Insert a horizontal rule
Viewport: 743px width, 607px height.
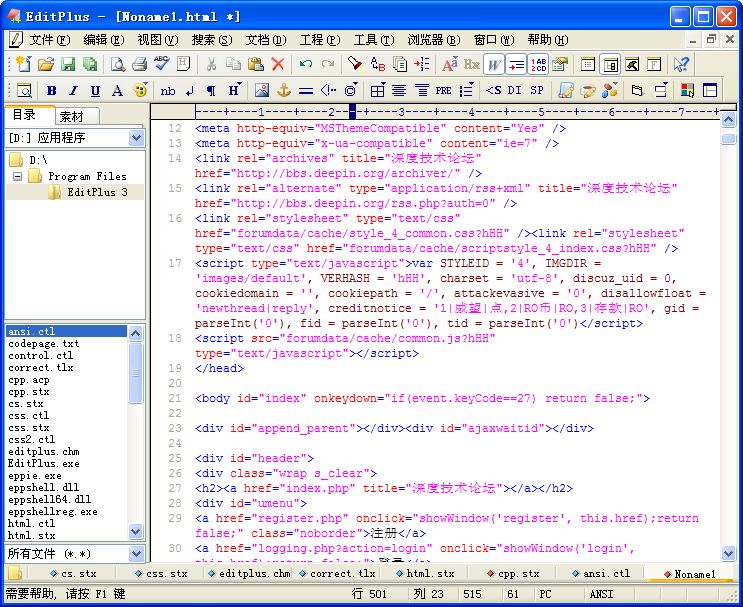(306, 90)
